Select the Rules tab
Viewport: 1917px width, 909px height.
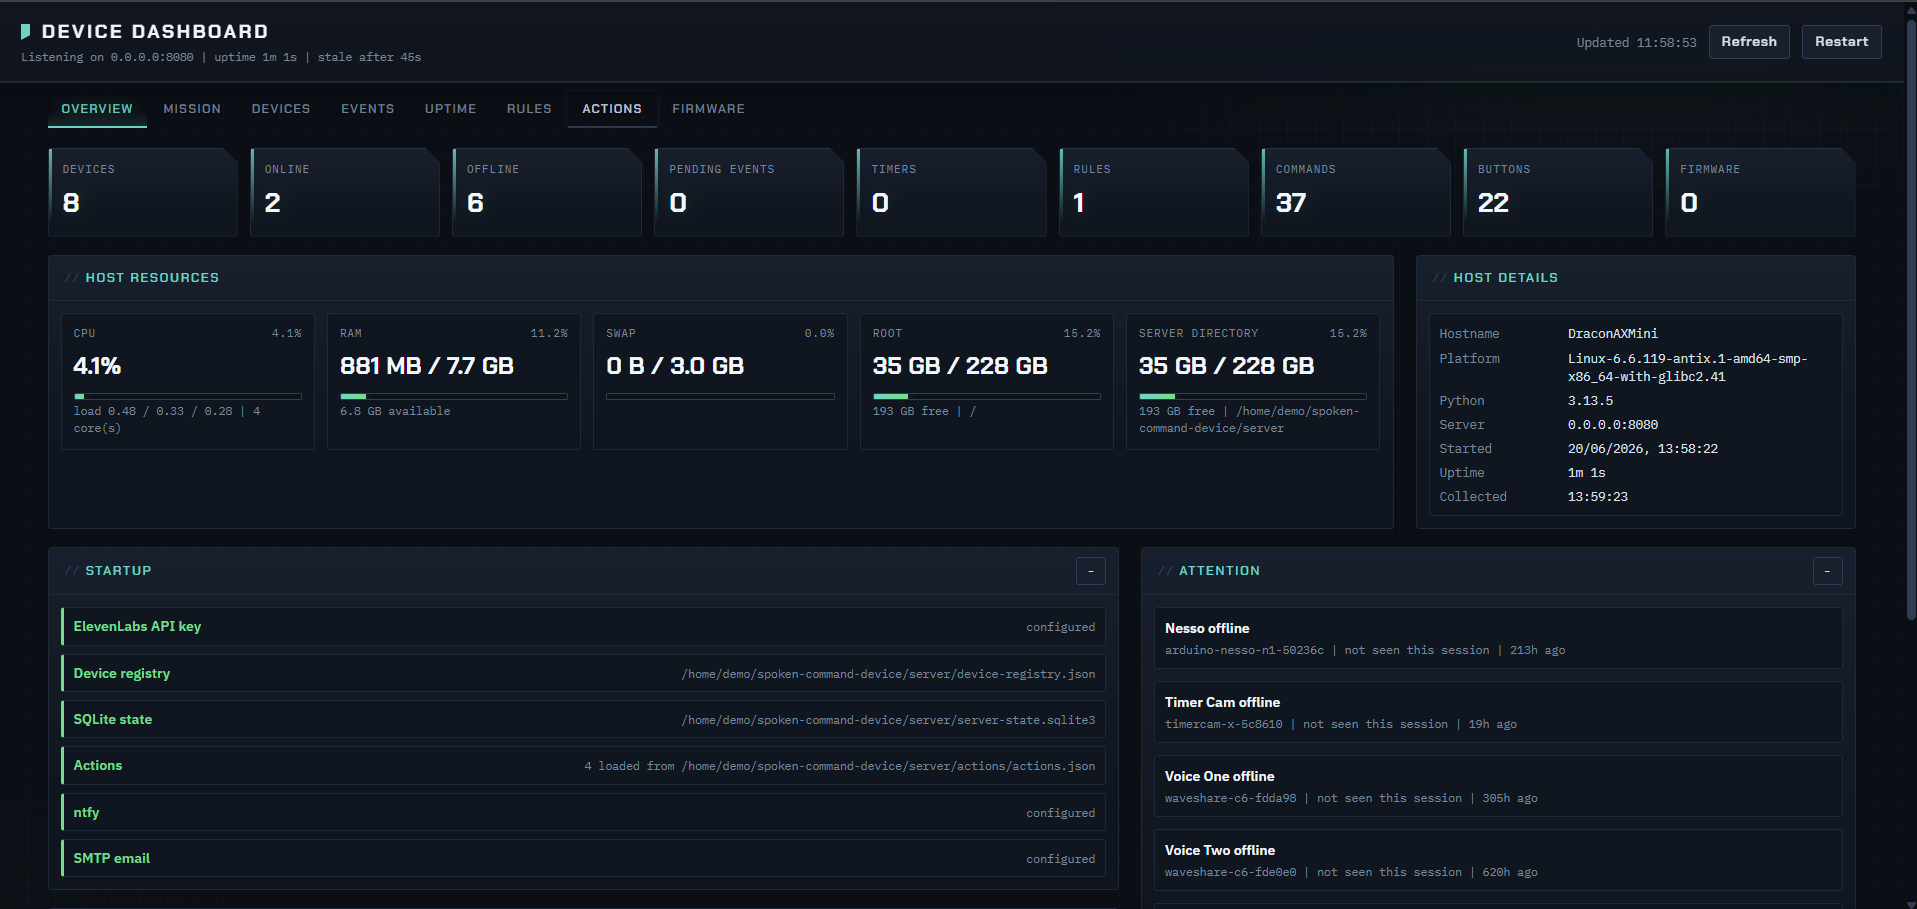click(529, 109)
